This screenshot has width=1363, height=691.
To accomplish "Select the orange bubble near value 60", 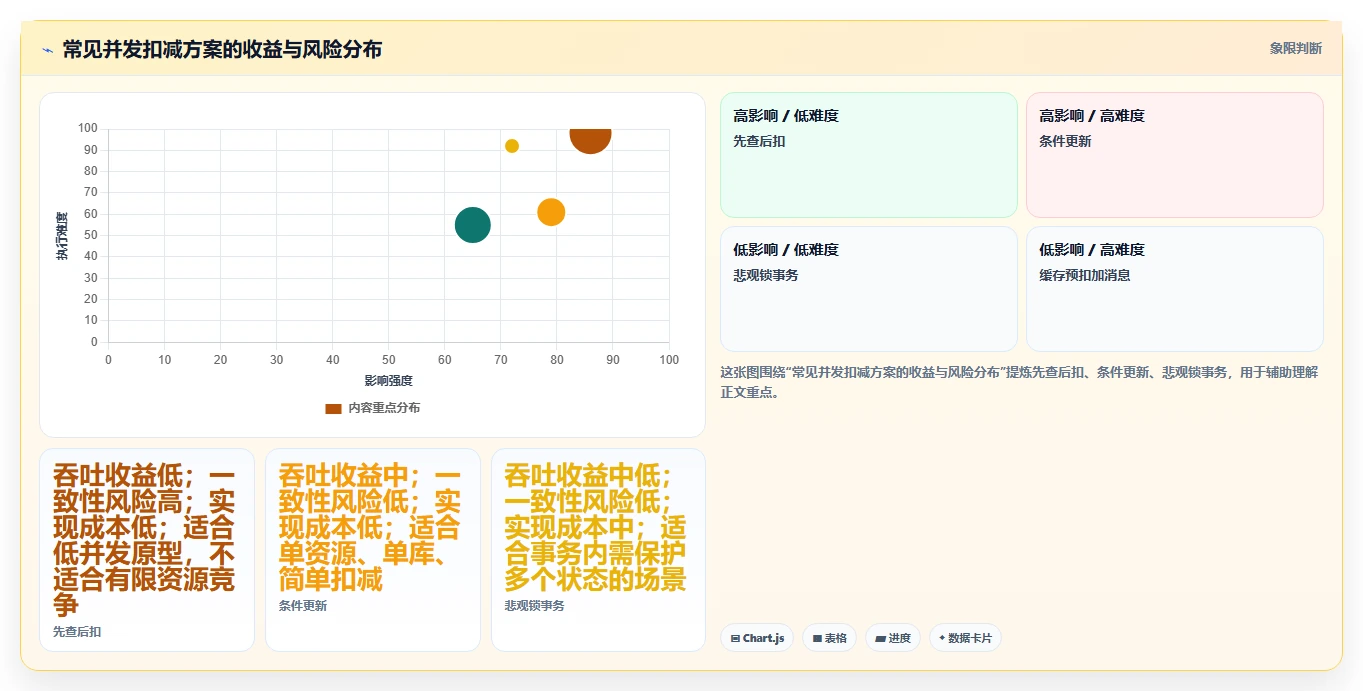I will [551, 212].
